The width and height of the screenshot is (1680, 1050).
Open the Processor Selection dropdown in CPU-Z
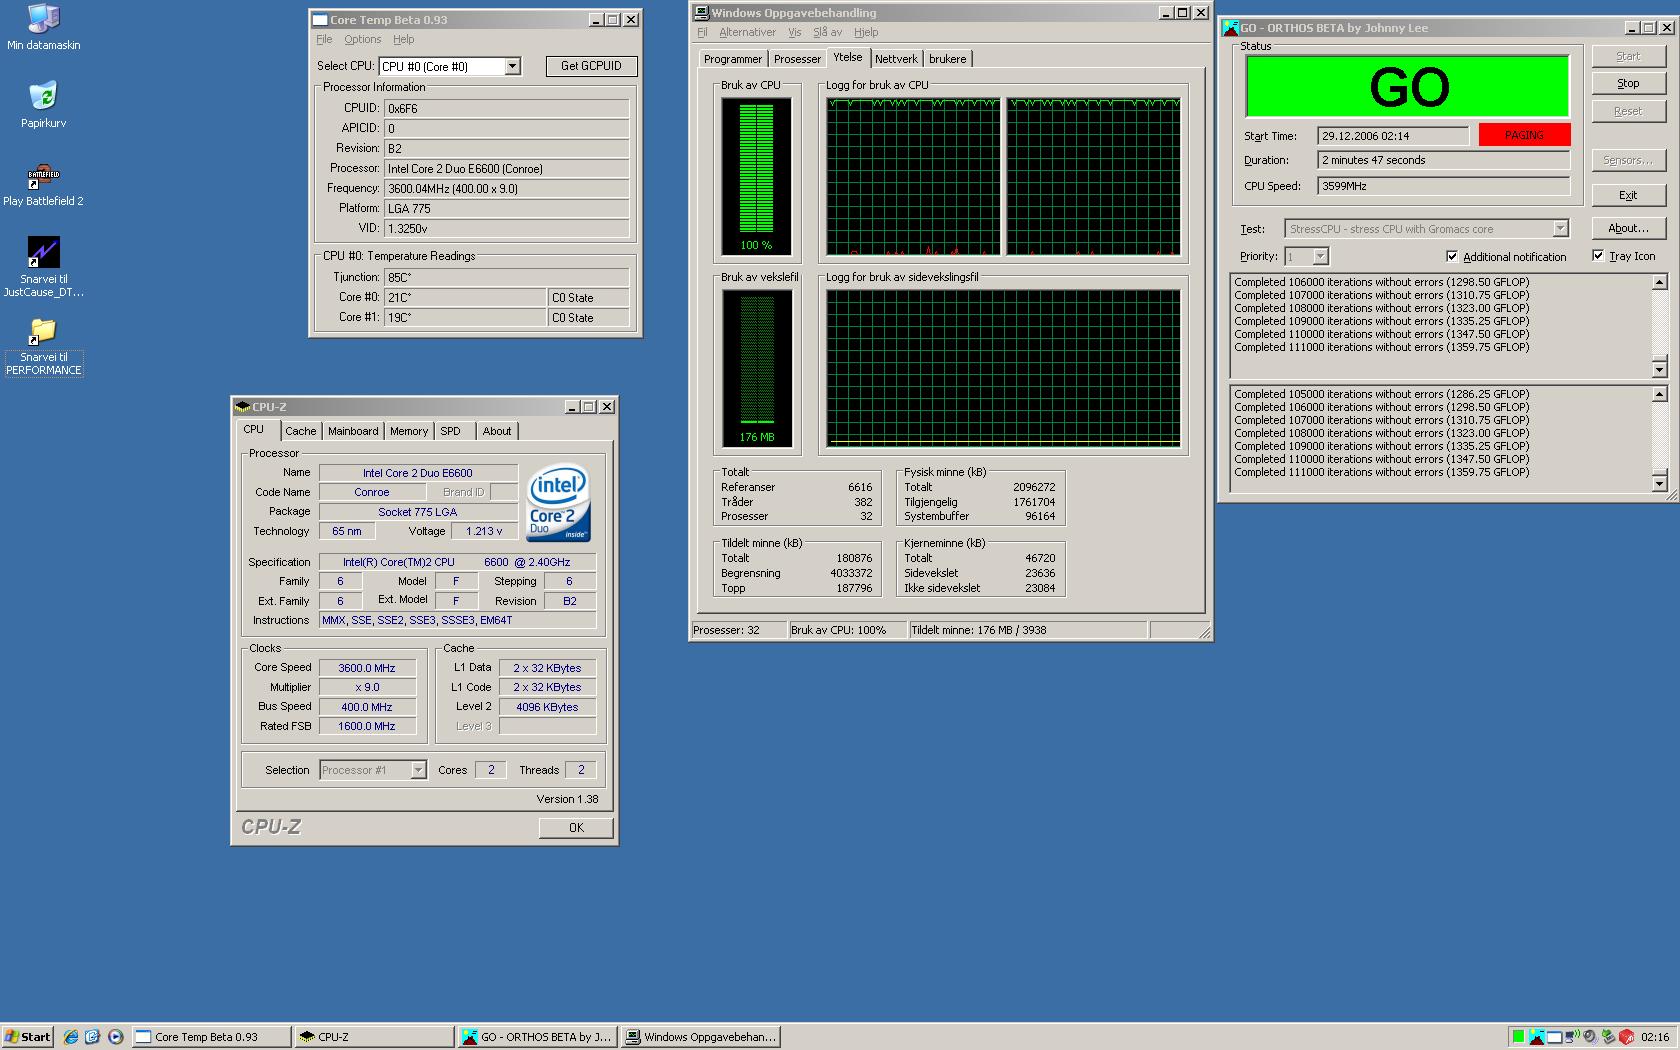pyautogui.click(x=418, y=770)
